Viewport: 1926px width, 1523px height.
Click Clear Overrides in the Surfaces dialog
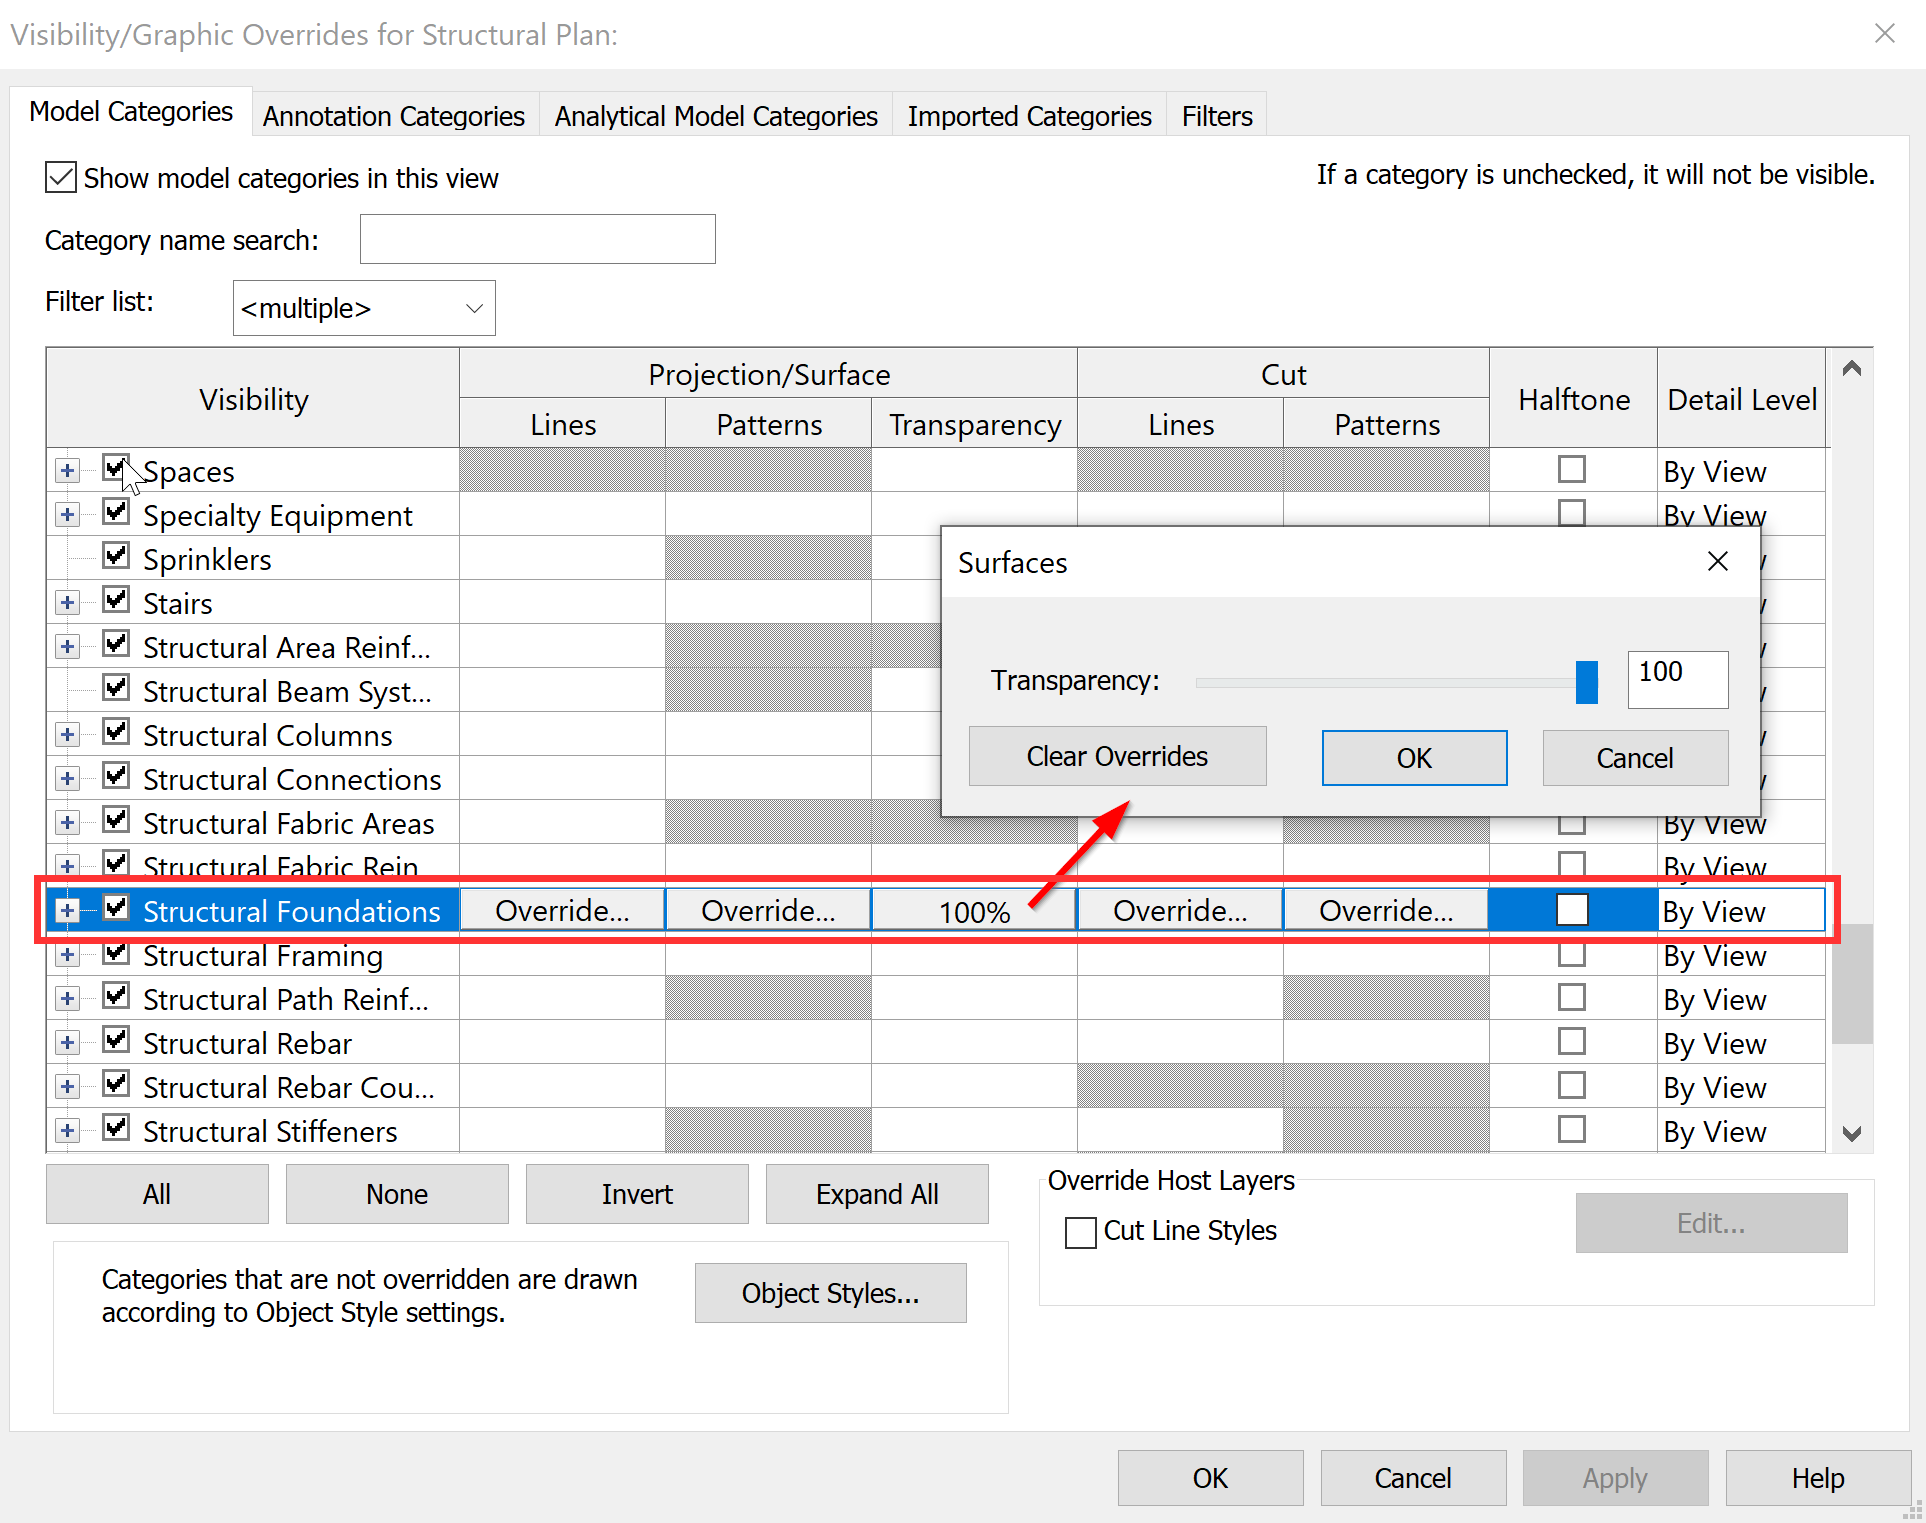pos(1116,756)
